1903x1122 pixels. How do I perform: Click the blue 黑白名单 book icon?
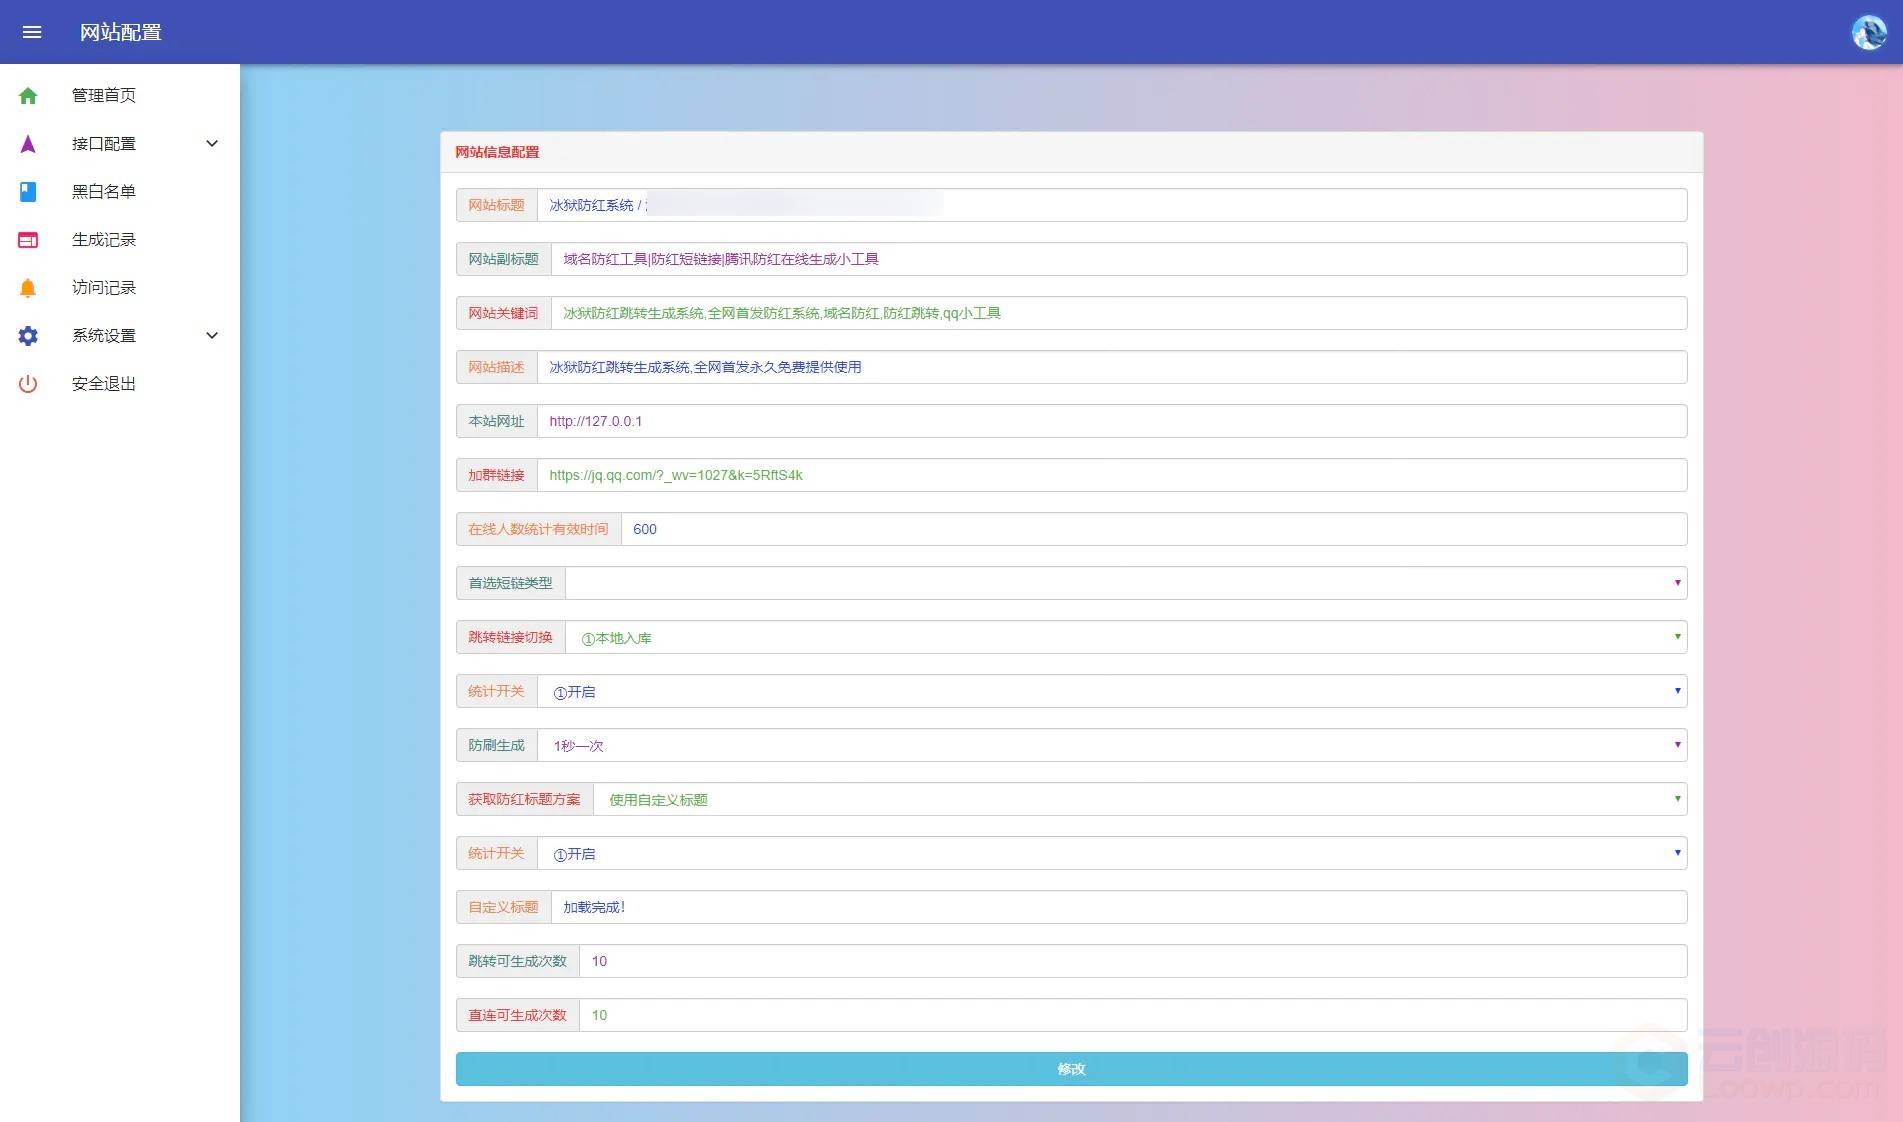(x=28, y=192)
